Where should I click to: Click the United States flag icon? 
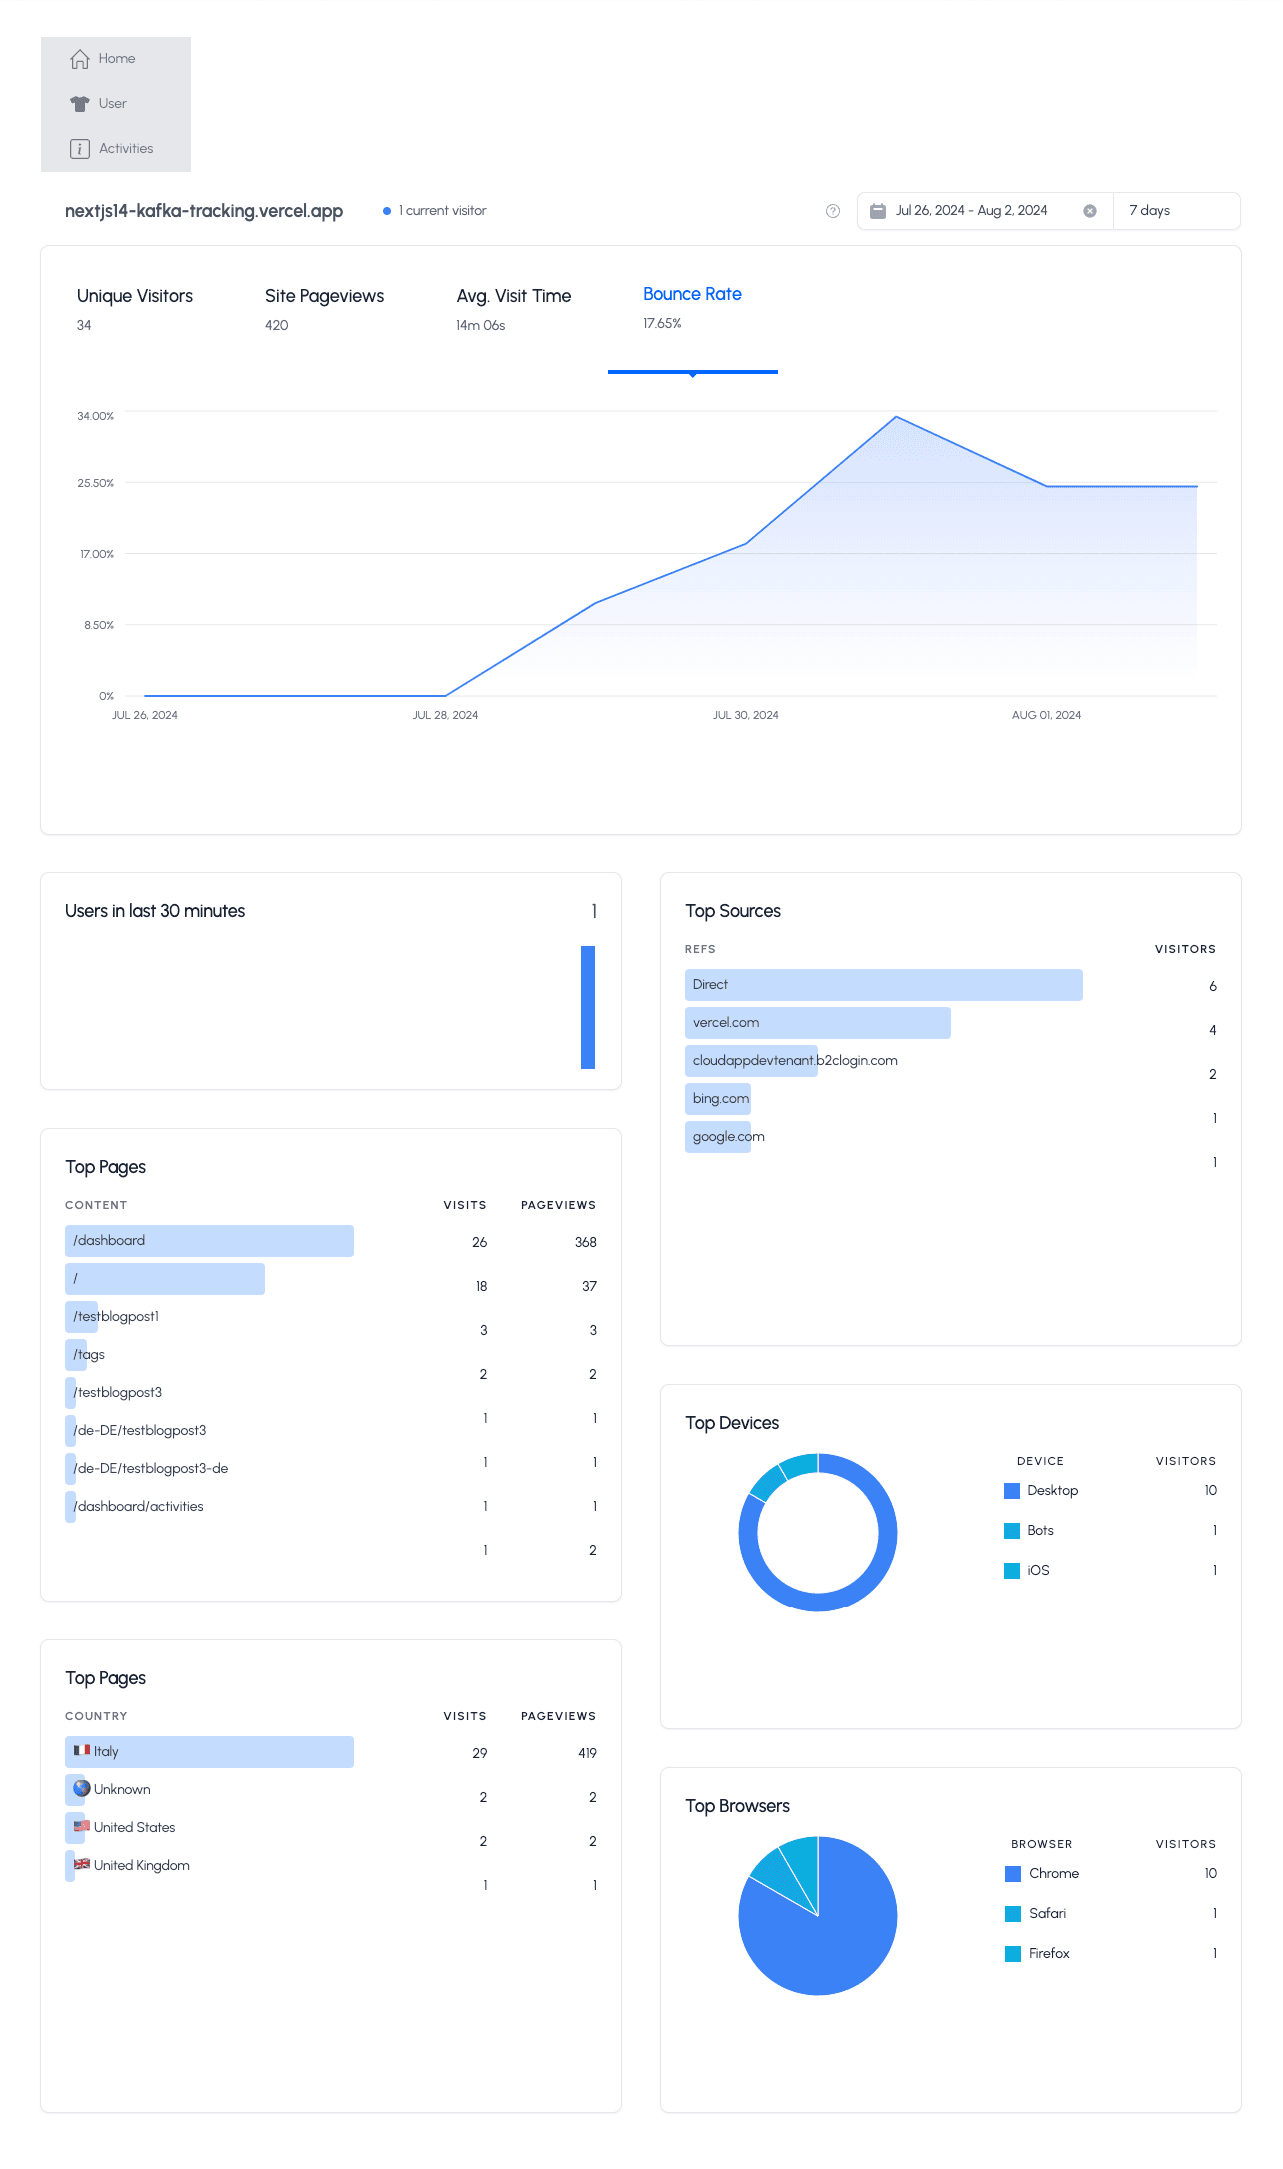click(82, 1827)
